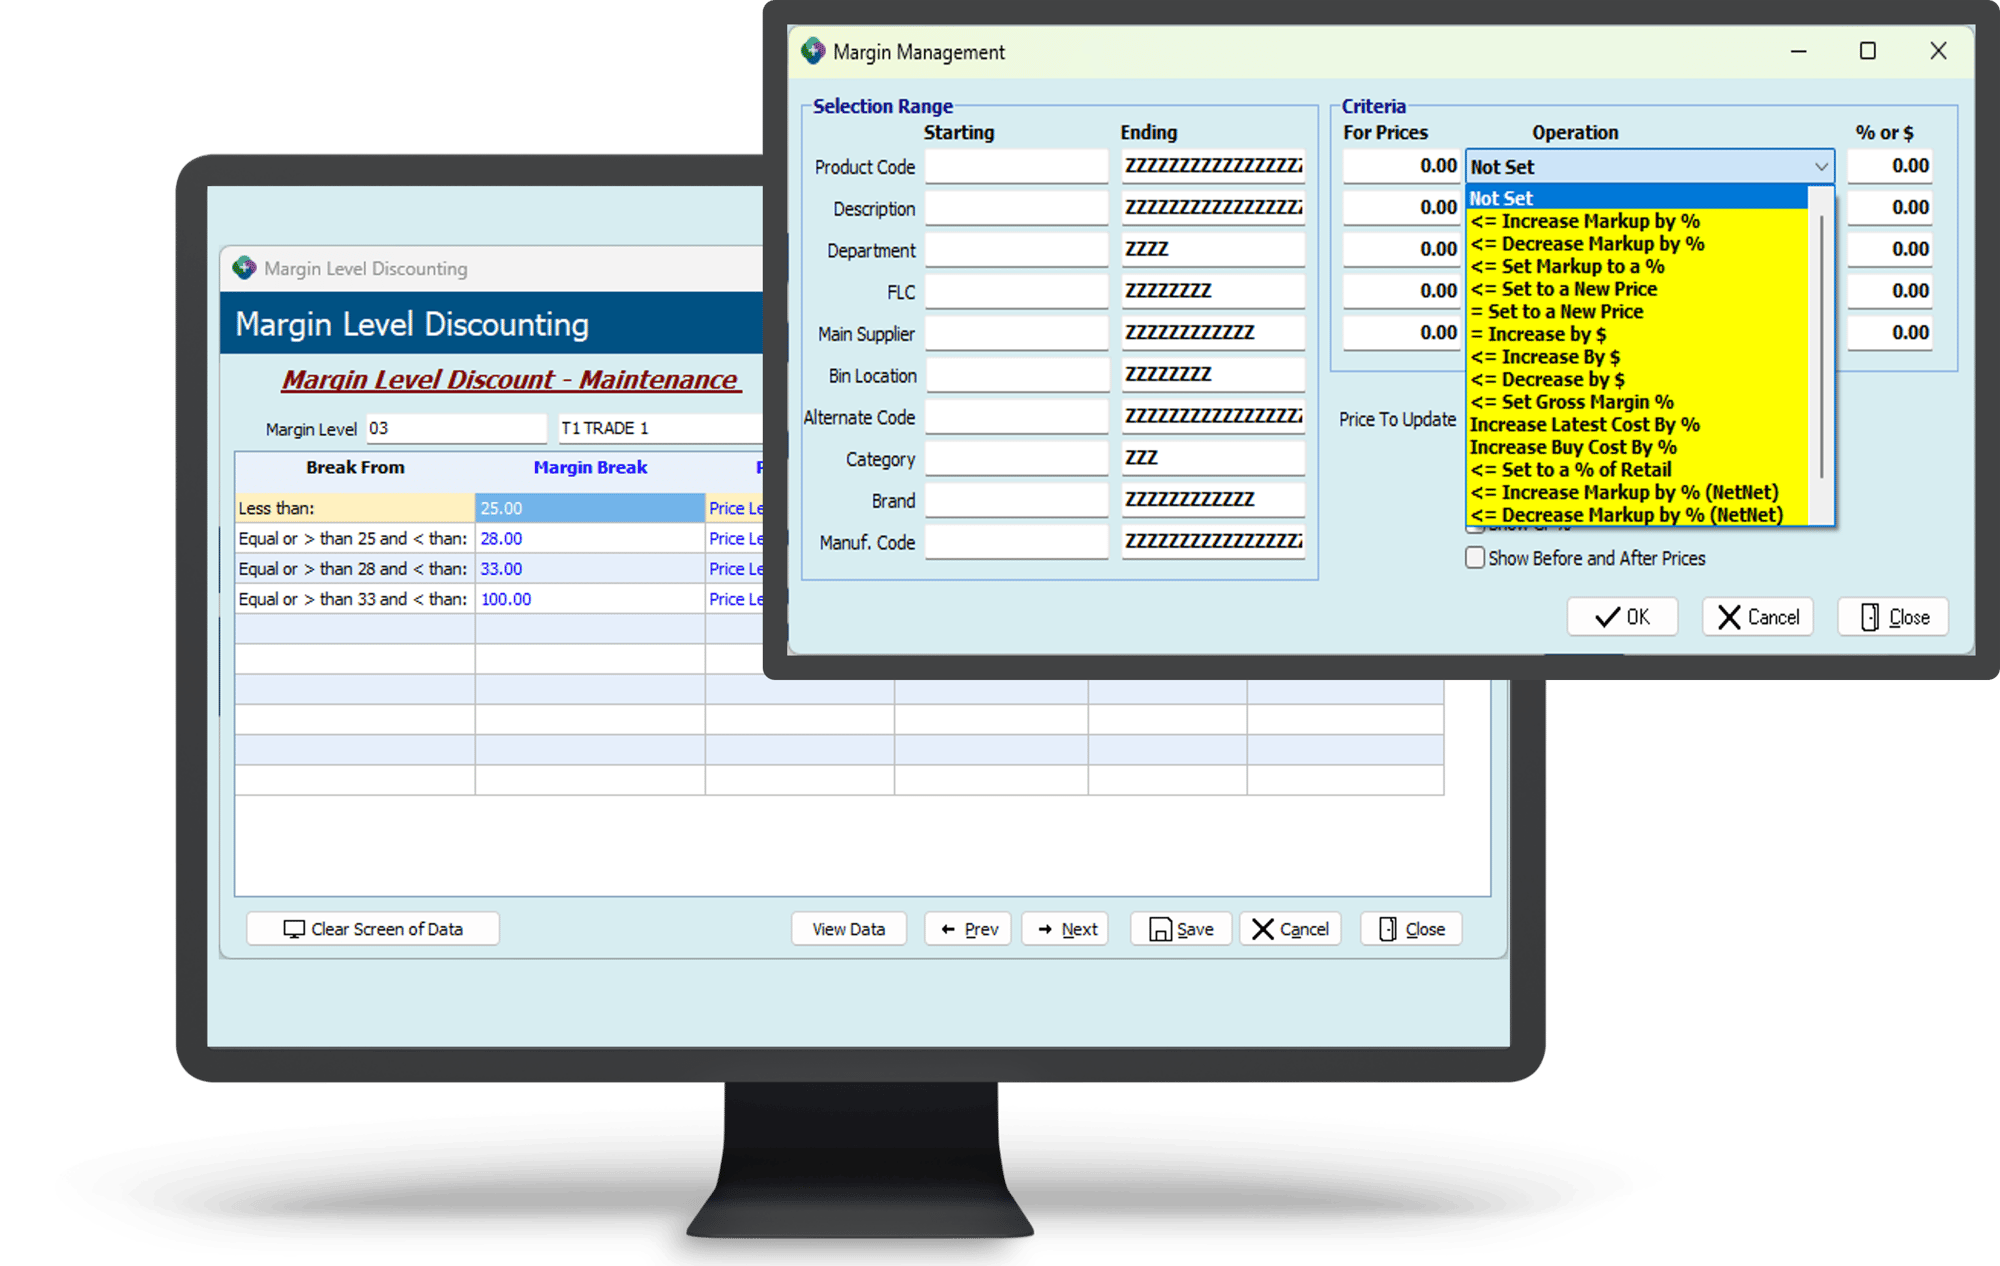Choose '<= Decrease Markup by %' option
The width and height of the screenshot is (2000, 1266).
(x=1637, y=244)
